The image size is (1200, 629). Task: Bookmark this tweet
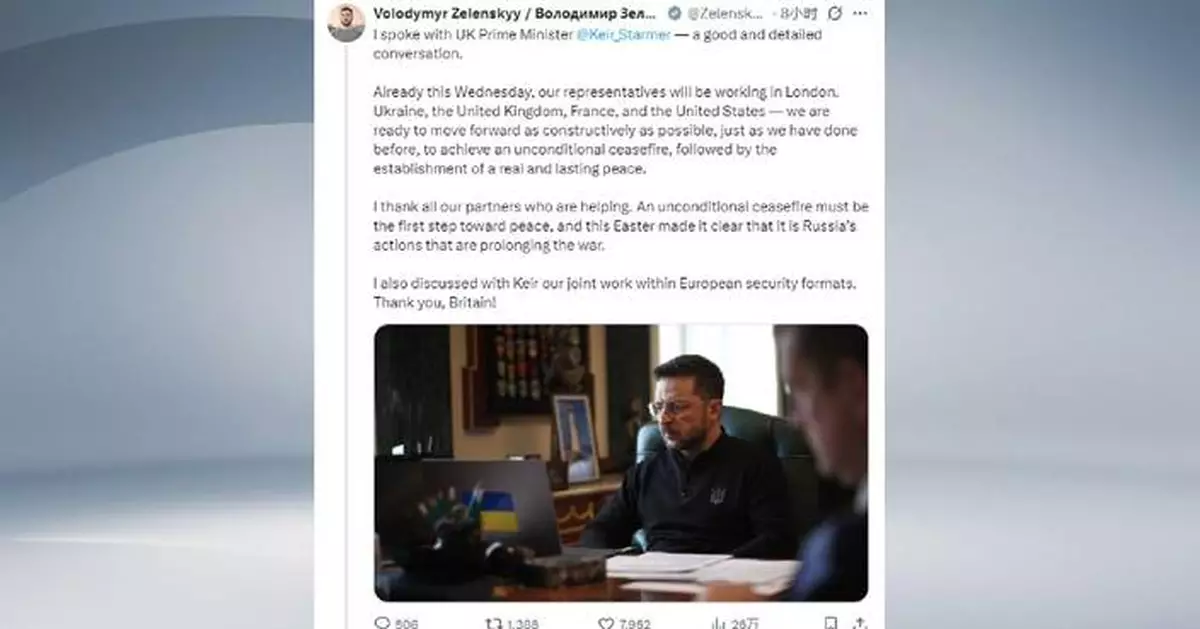tap(831, 622)
